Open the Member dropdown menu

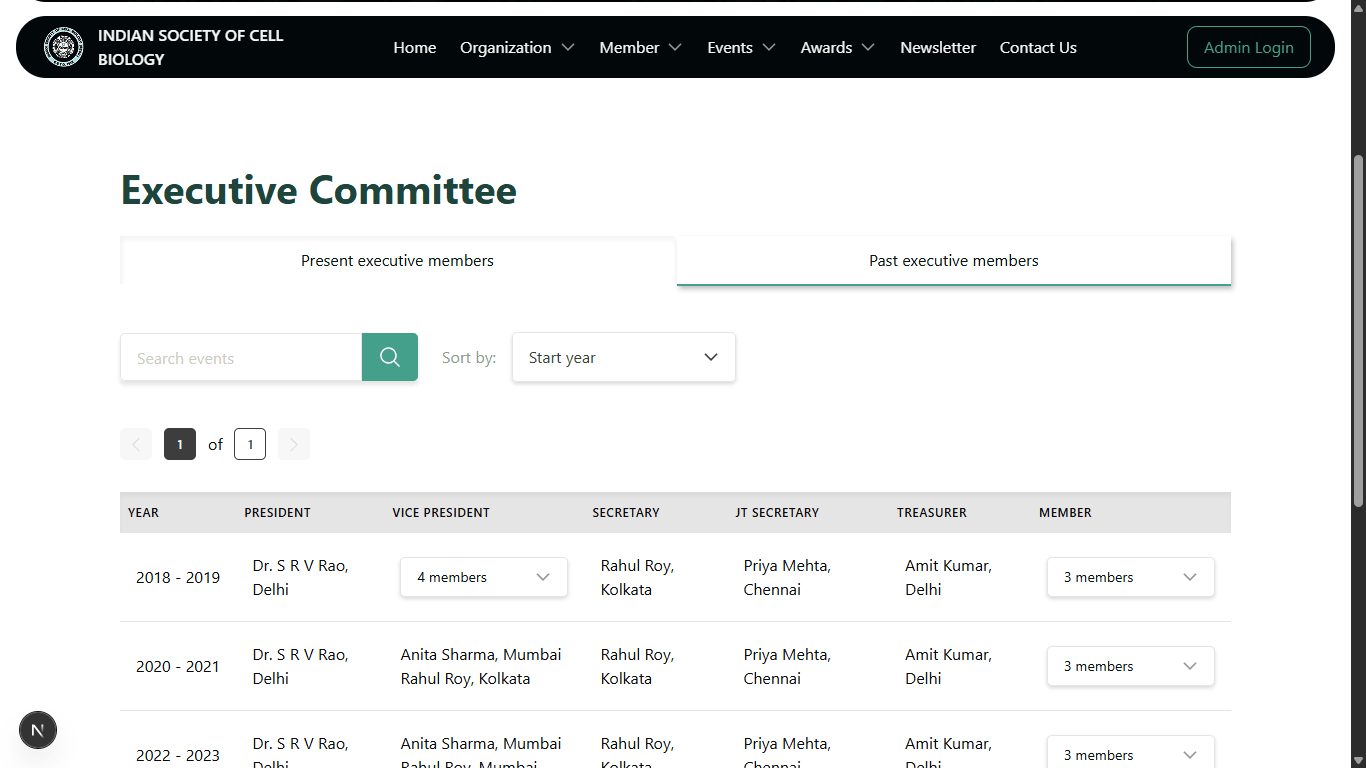(640, 47)
